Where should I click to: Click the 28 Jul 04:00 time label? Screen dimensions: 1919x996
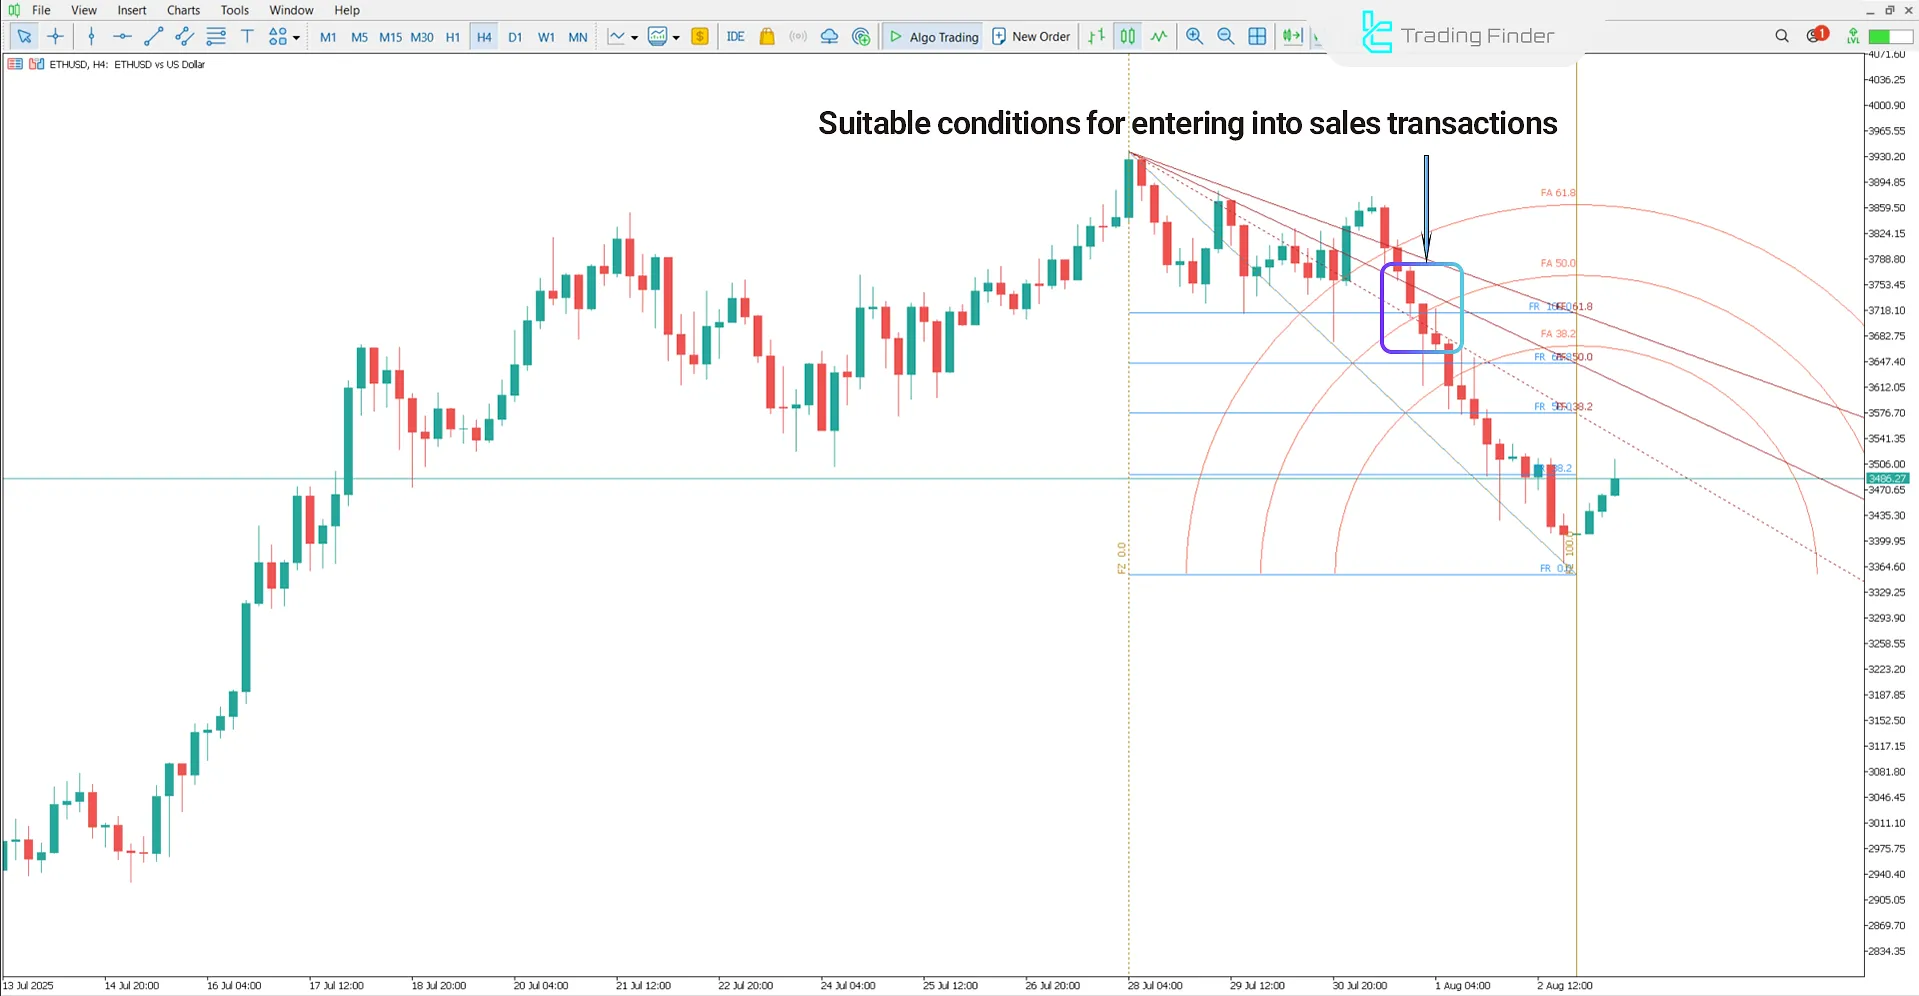[x=1155, y=985]
